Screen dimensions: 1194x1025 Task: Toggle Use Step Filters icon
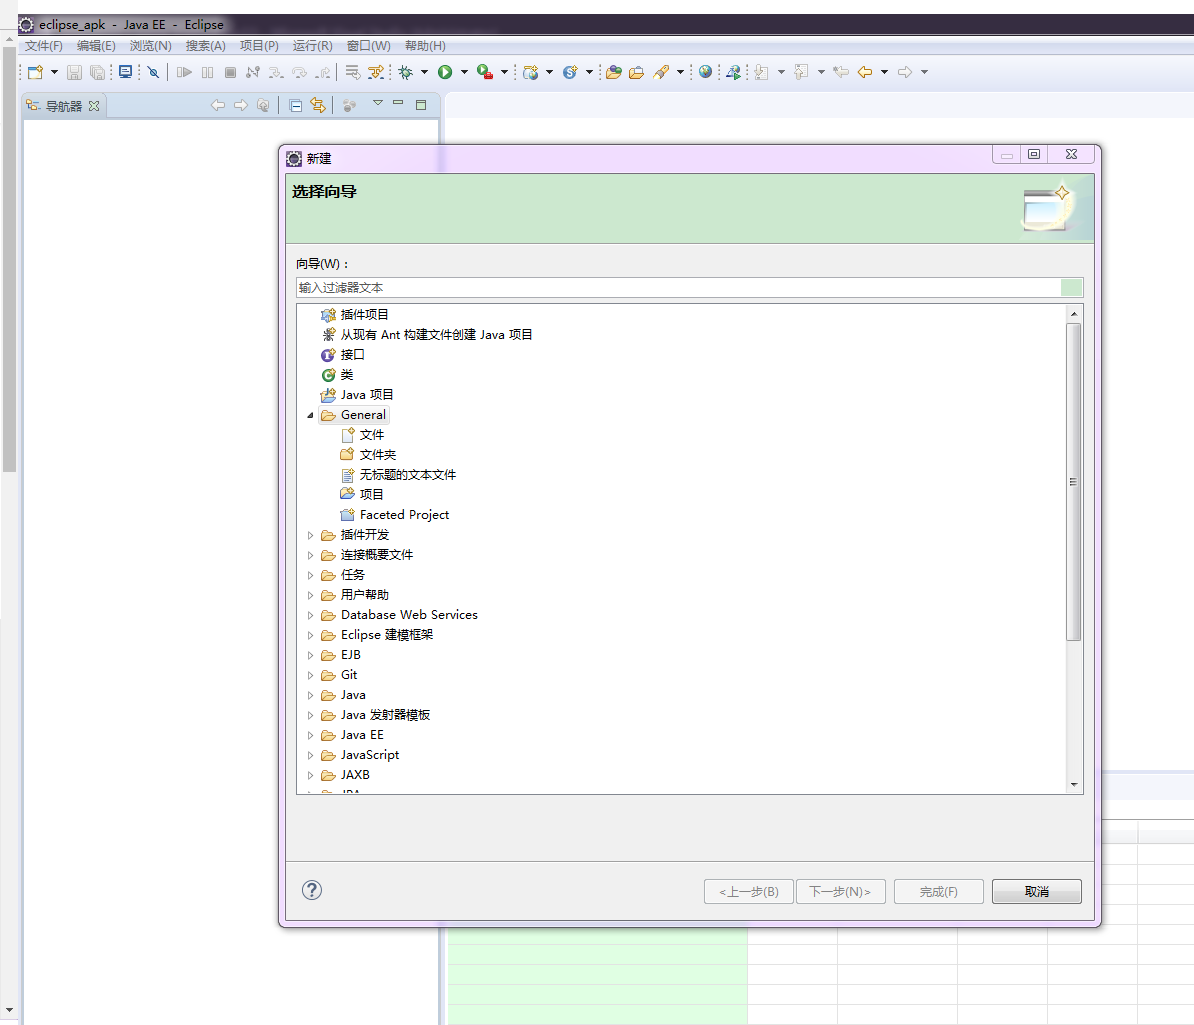[375, 72]
